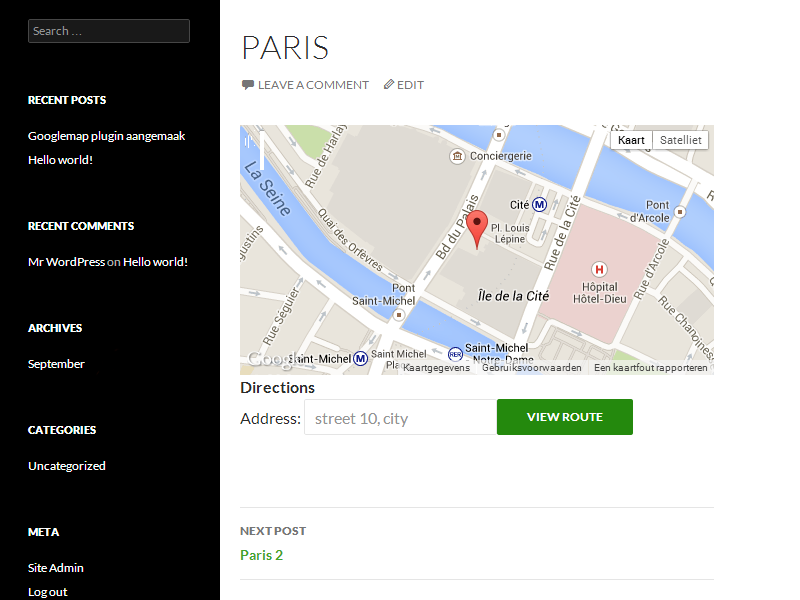Screen dimensions: 800x600
Task: Focus the Address input field
Action: pos(401,417)
